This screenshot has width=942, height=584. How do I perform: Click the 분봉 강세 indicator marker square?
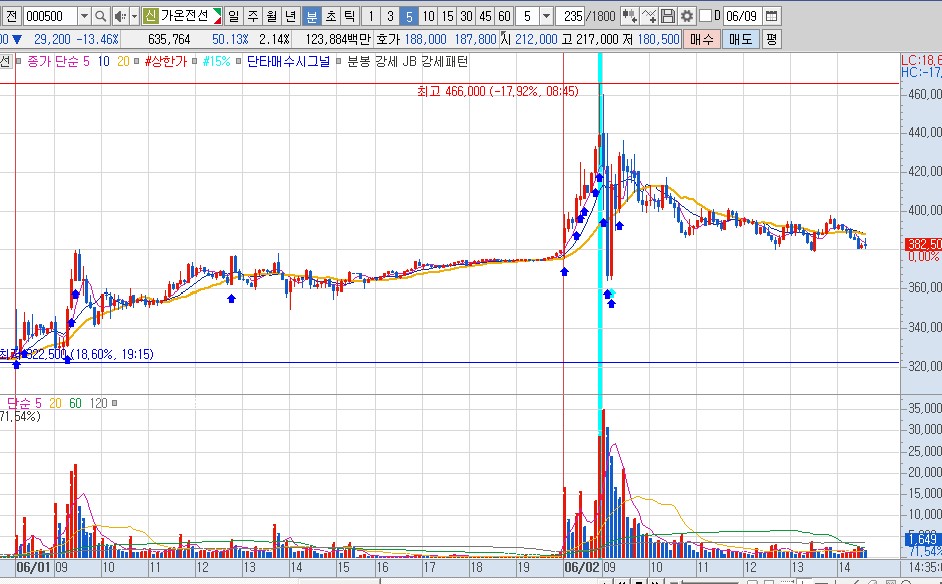(339, 61)
